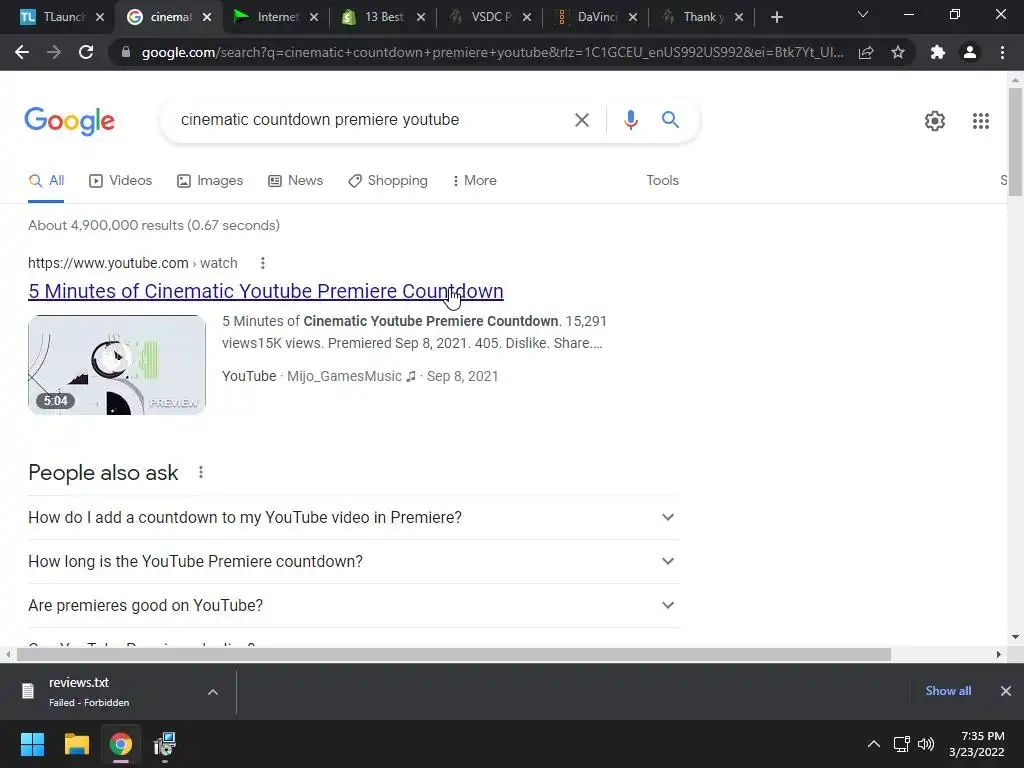Start voice search with the microphone icon

pos(630,120)
